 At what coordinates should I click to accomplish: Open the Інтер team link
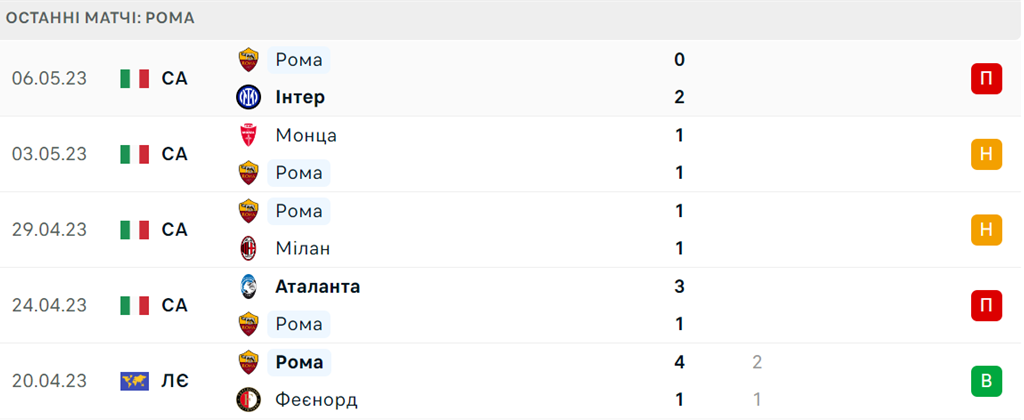[x=299, y=97]
